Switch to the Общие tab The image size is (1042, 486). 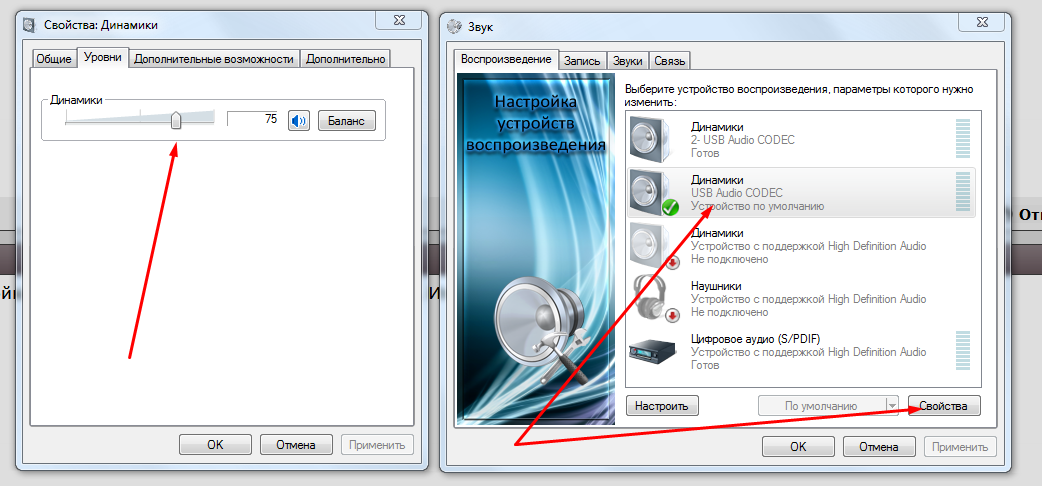click(x=54, y=59)
